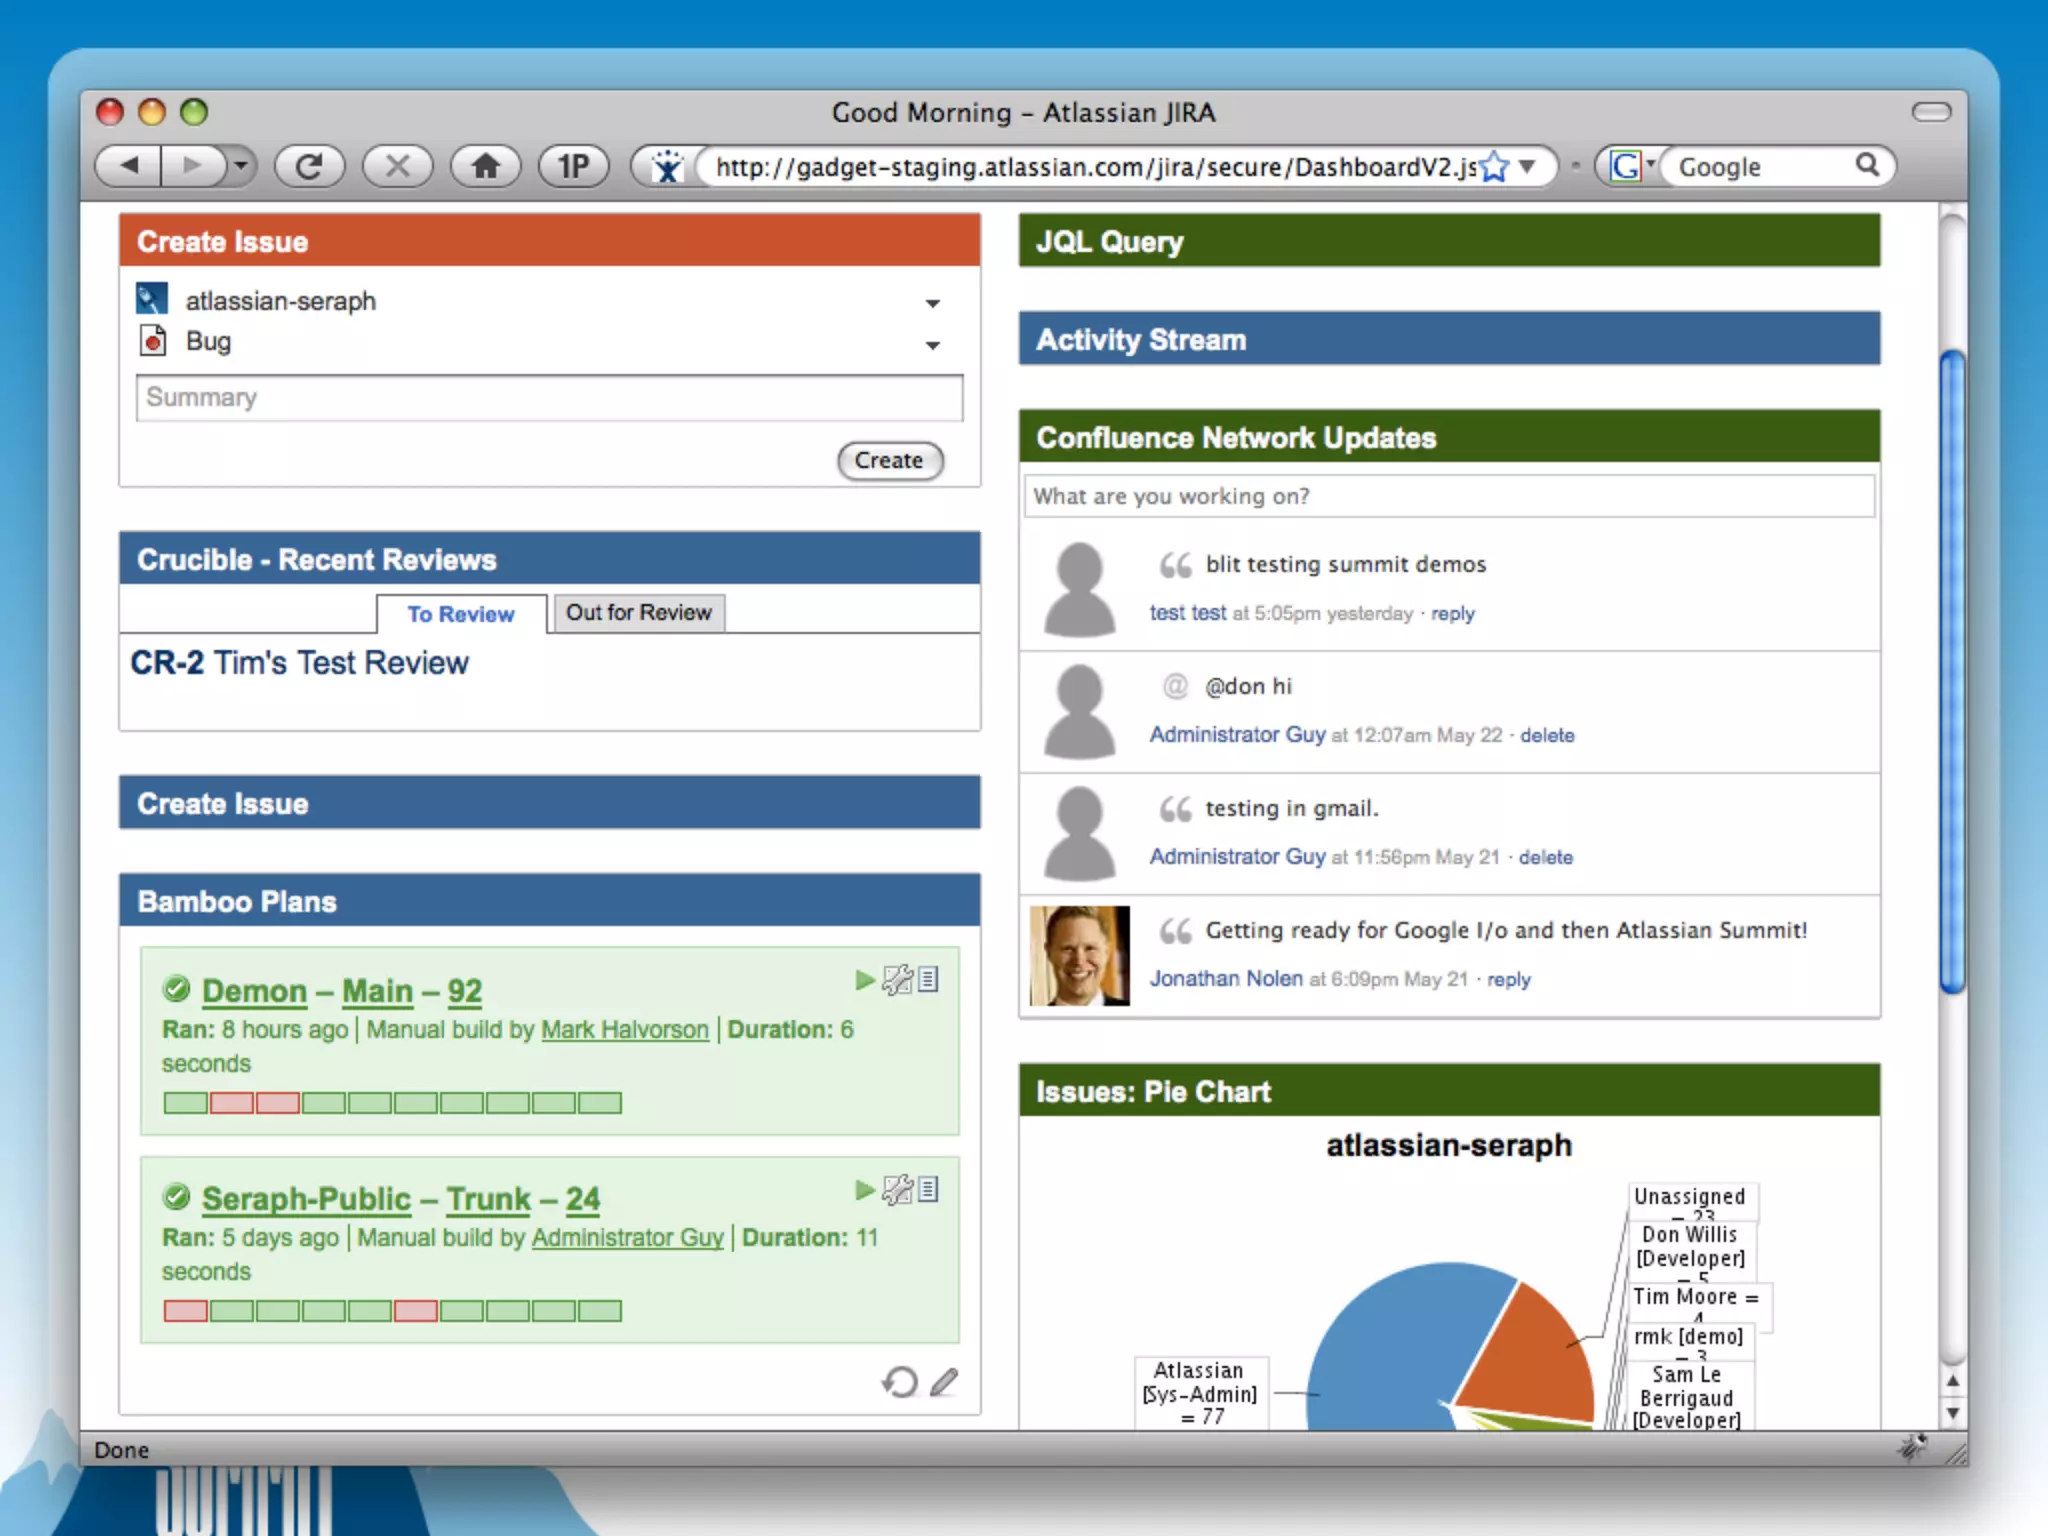2048x1536 pixels.
Task: Switch to the Out for Review tab
Action: tap(639, 612)
